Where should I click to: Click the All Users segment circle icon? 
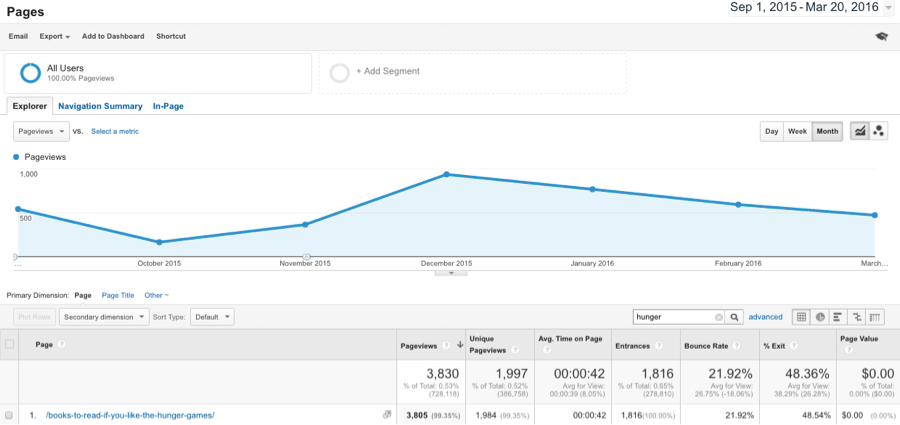[30, 72]
